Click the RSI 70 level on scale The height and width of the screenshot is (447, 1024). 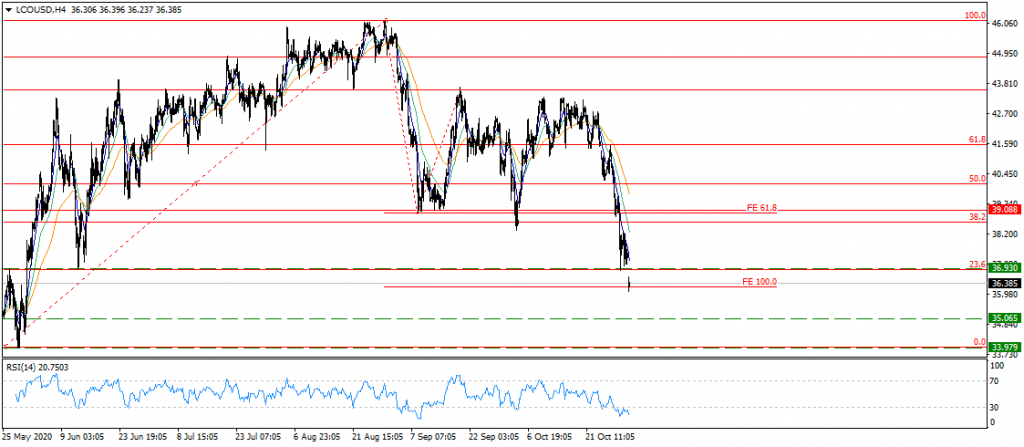tap(996, 381)
